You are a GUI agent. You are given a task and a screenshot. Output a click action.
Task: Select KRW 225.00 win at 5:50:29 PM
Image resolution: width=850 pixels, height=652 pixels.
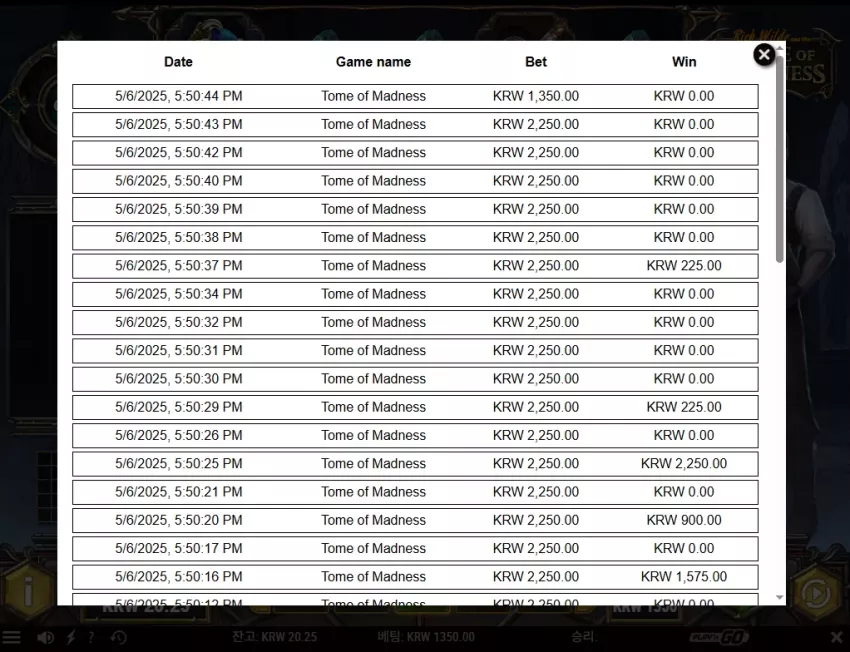coord(684,407)
